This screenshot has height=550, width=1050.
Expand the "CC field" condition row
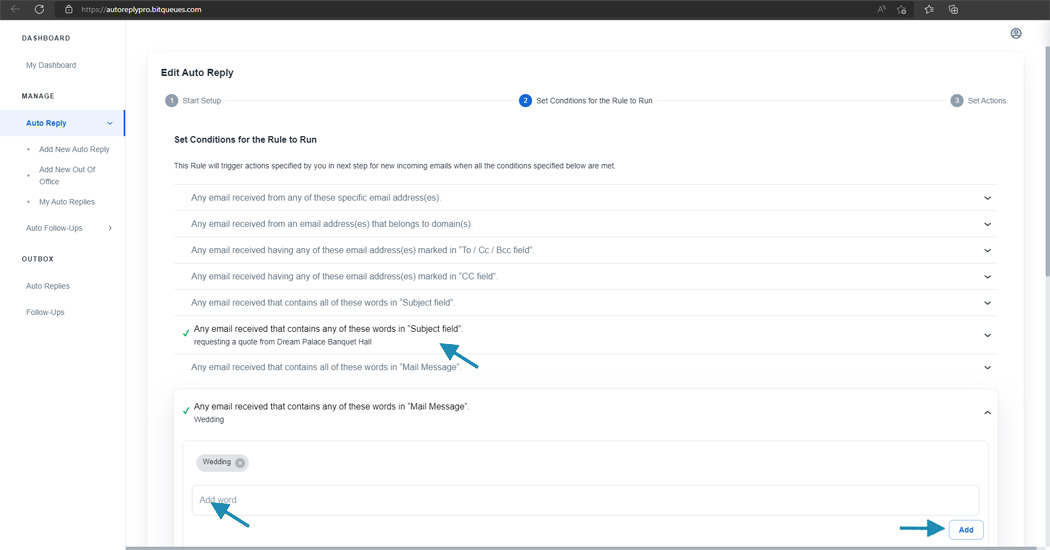(x=987, y=277)
